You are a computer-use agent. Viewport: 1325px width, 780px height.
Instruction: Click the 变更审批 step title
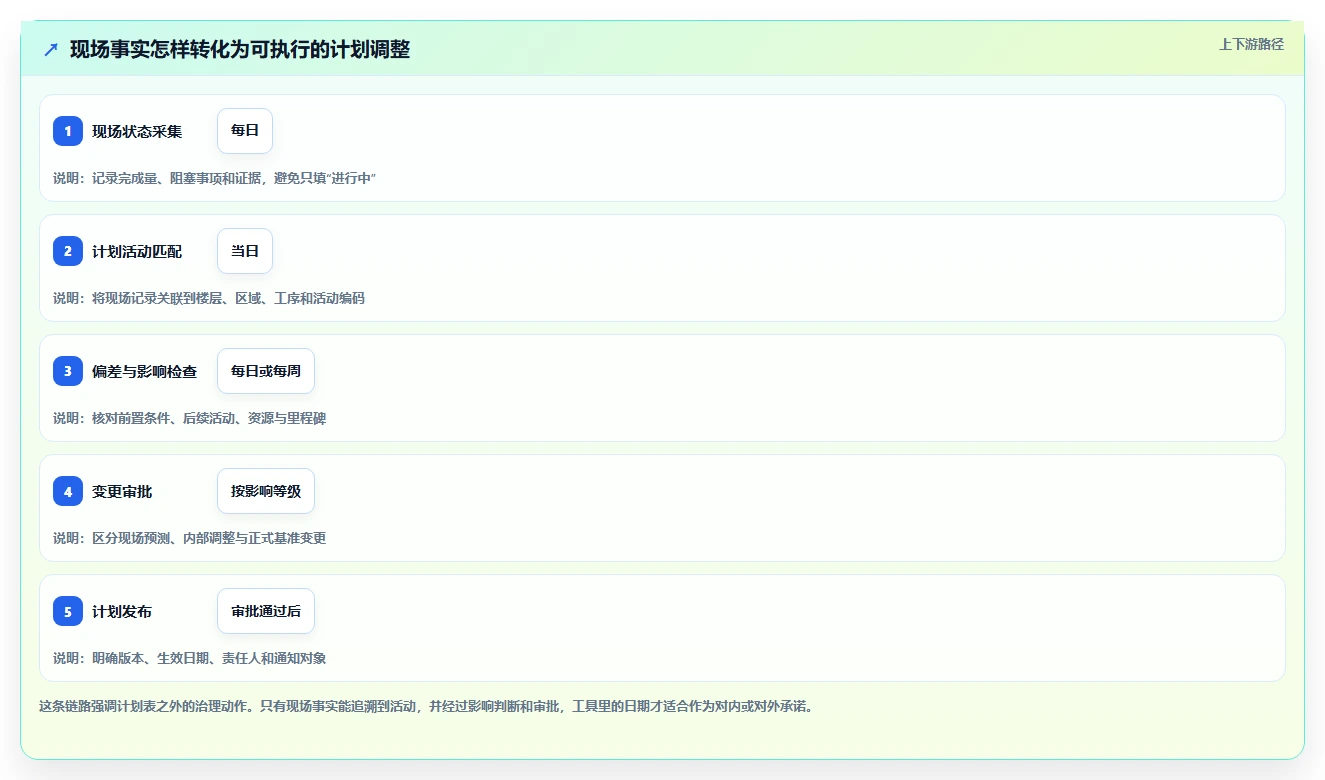tap(122, 491)
